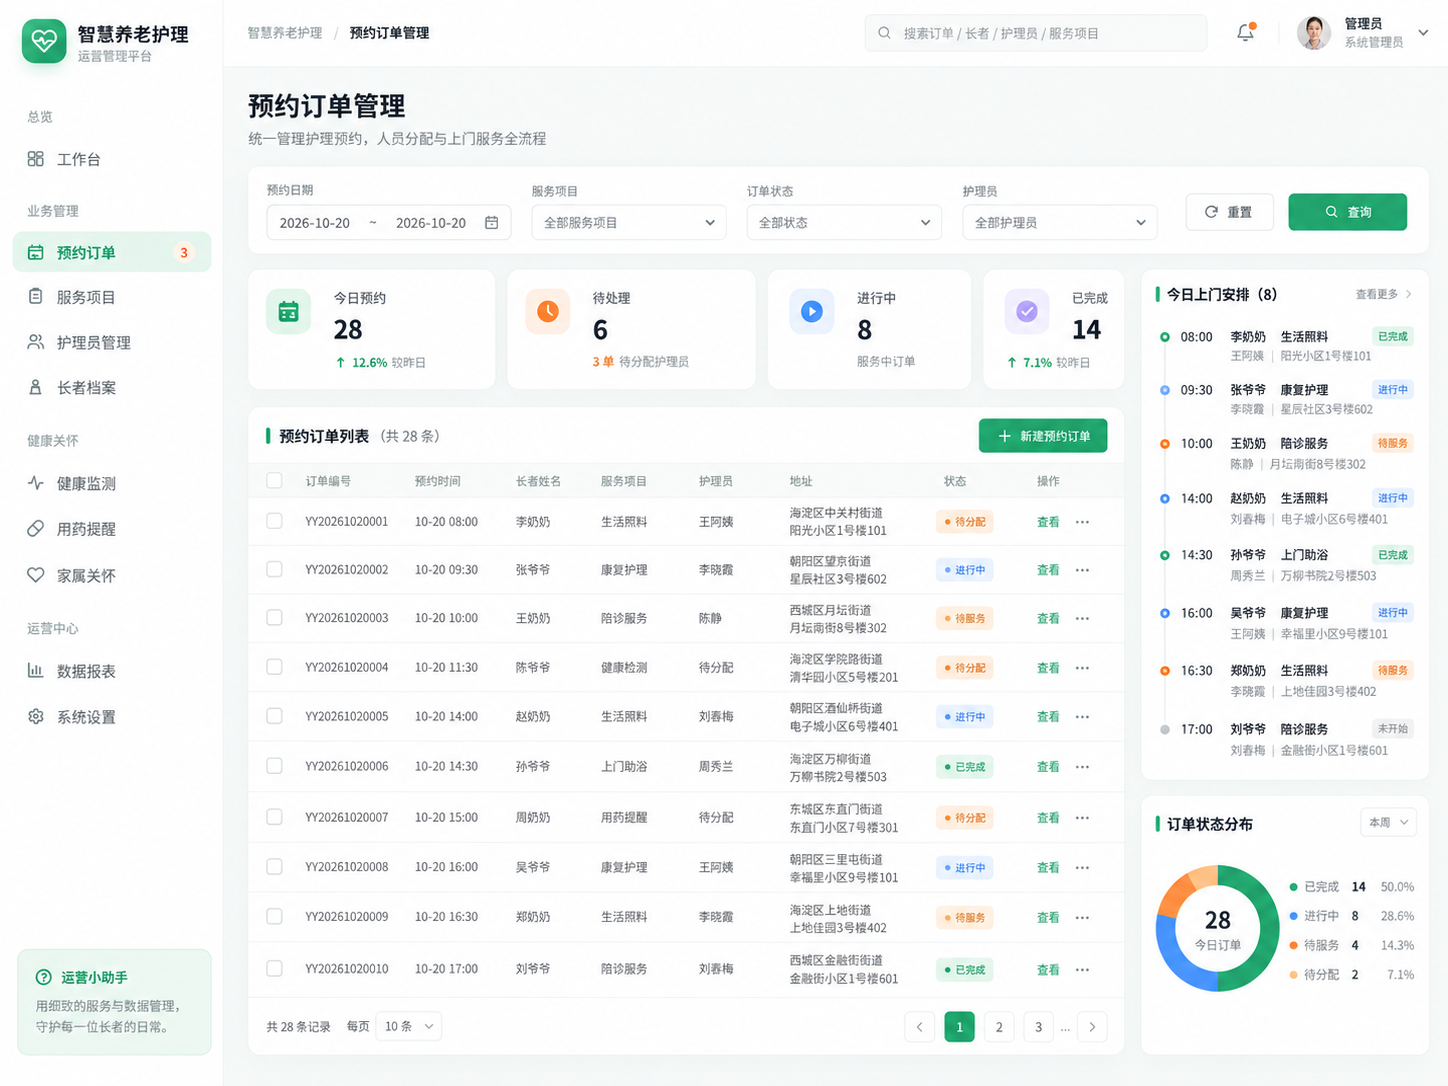Click the 用药提醒 pill icon in sidebar
The image size is (1448, 1086).
pyautogui.click(x=36, y=528)
